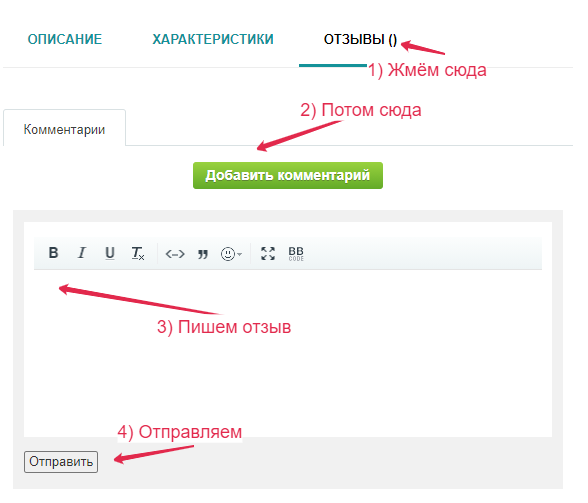The height and width of the screenshot is (503, 588).
Task: Open the ОПИСАНИЕ tab
Action: 65,39
